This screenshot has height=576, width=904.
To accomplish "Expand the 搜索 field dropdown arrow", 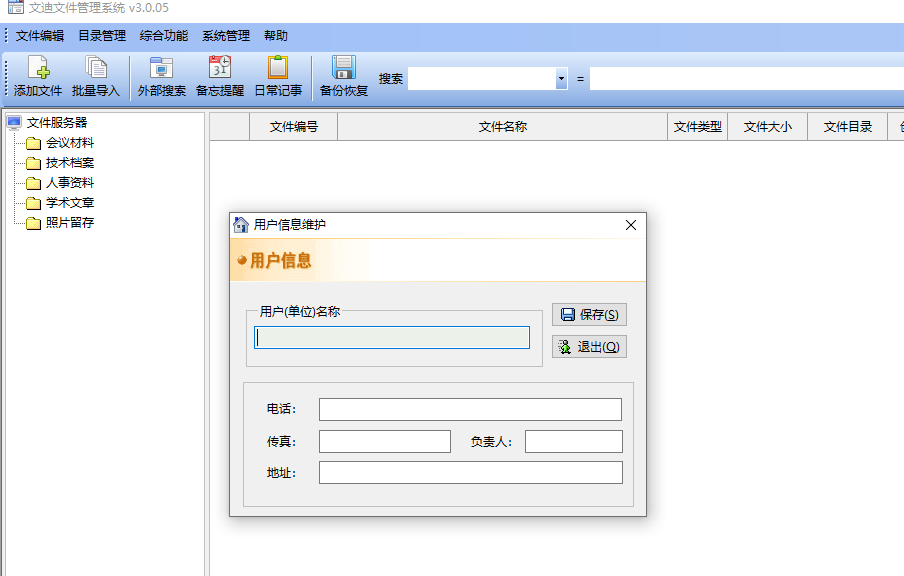I will (x=562, y=78).
